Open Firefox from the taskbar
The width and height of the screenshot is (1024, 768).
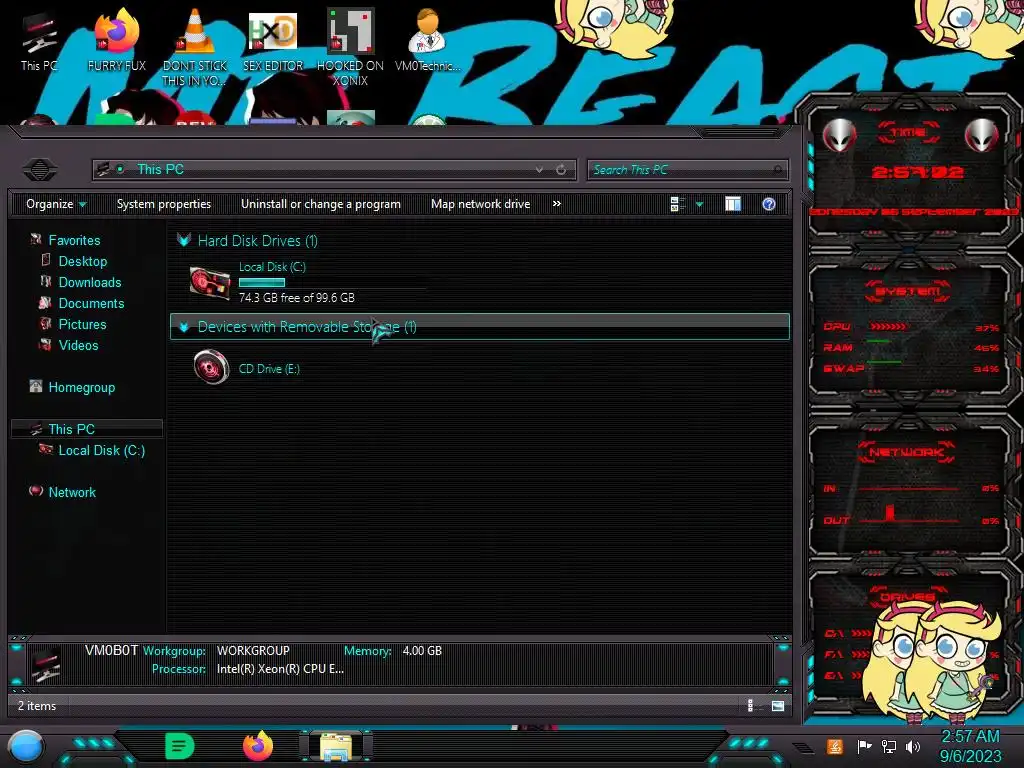click(258, 746)
